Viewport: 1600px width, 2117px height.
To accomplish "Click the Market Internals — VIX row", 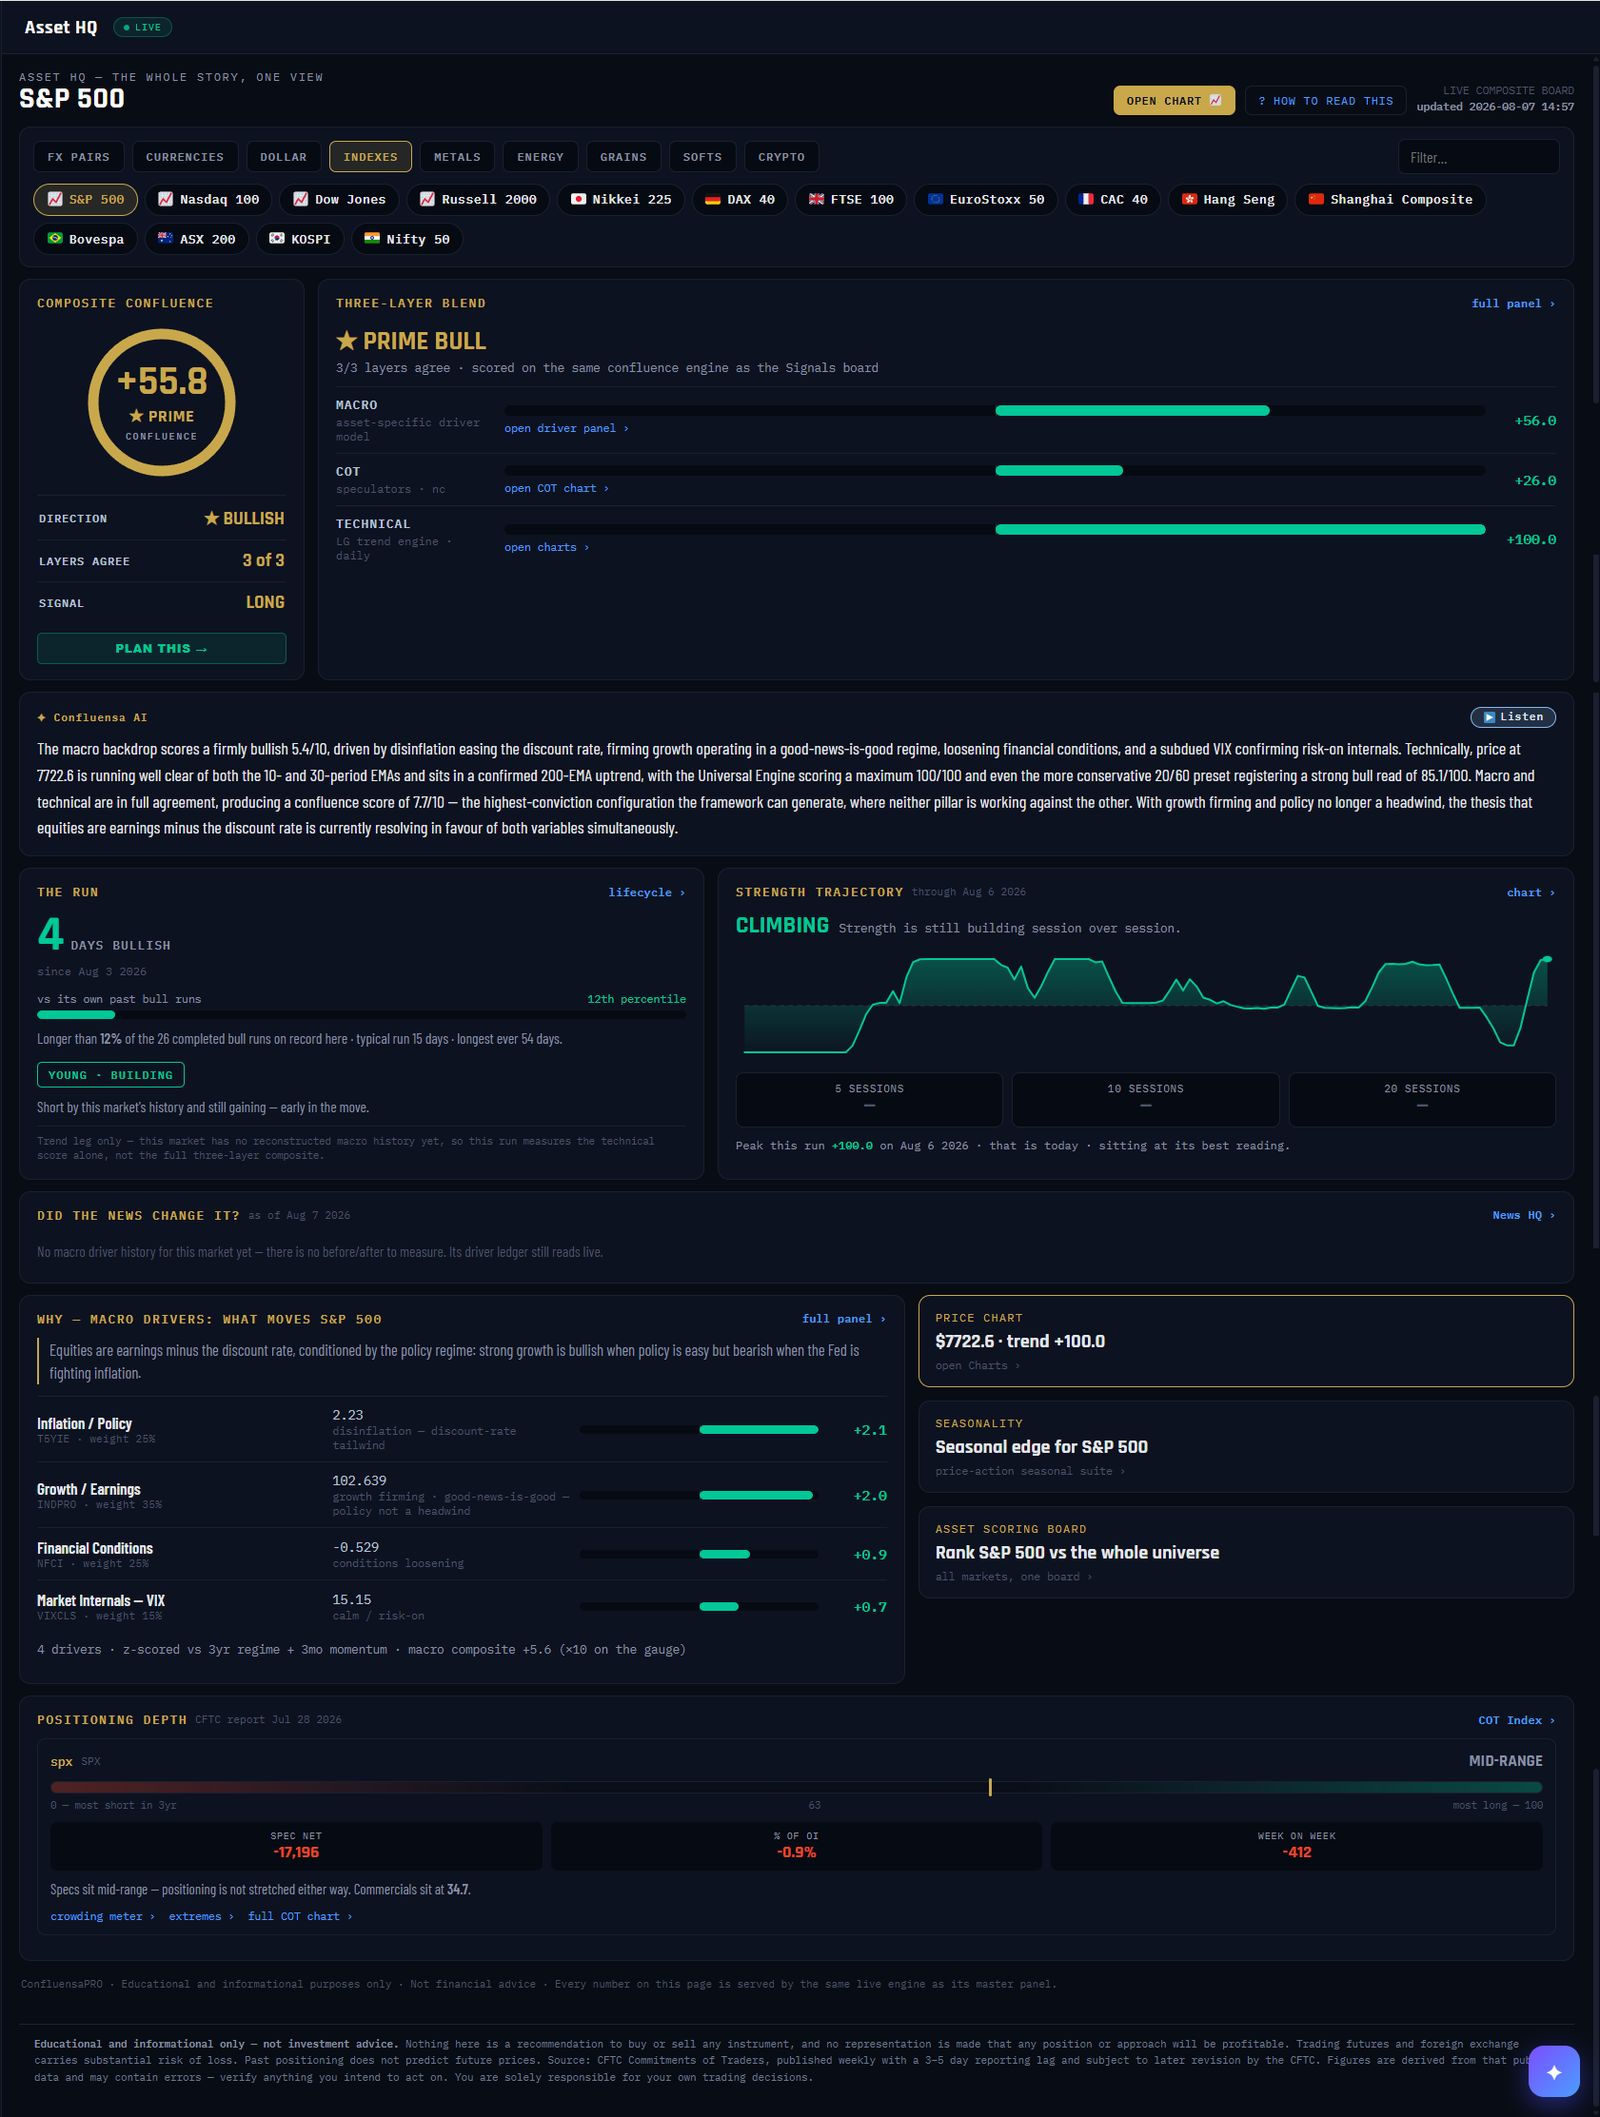I will tap(461, 1607).
